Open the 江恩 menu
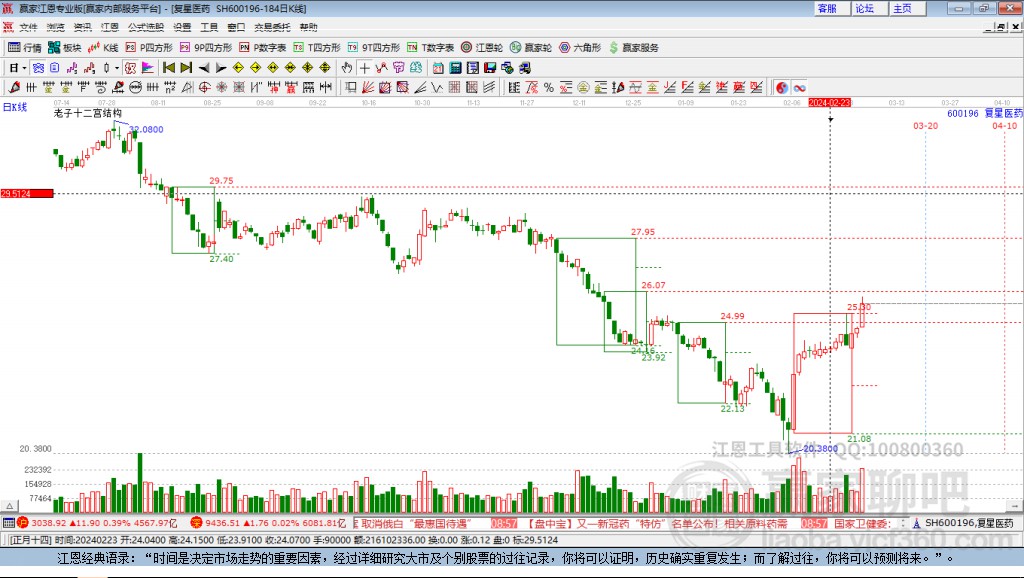The width and height of the screenshot is (1024, 578). pyautogui.click(x=110, y=27)
